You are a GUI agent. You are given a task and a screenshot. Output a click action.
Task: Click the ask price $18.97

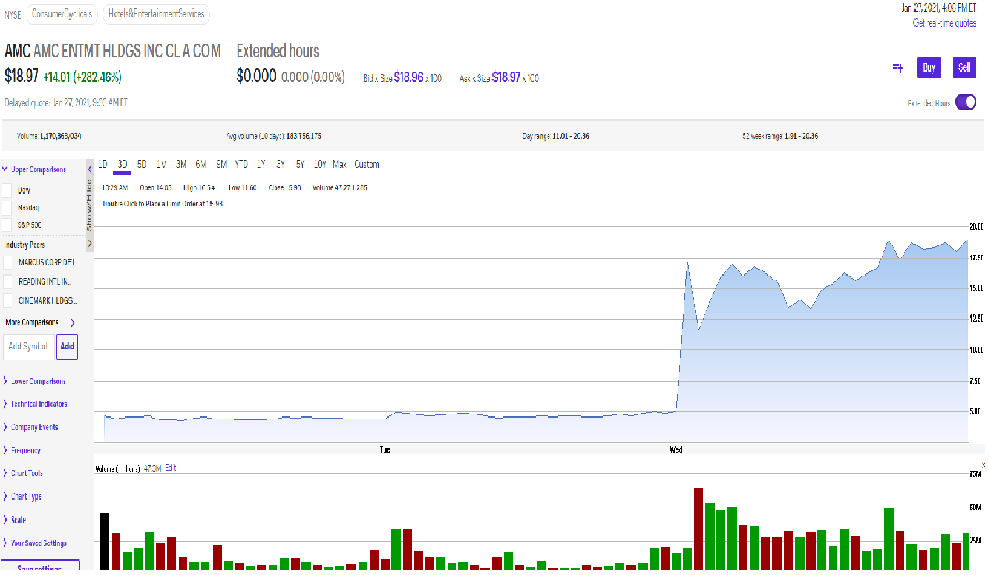click(x=506, y=78)
